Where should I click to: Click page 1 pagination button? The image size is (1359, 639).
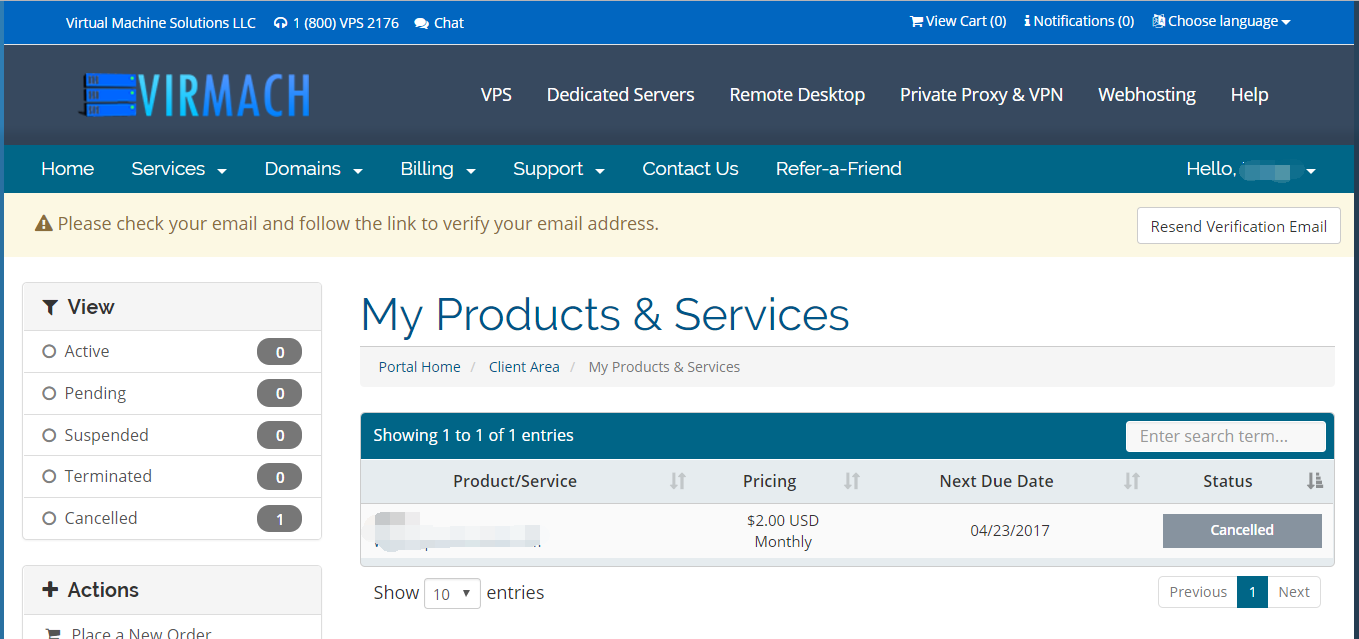click(1252, 592)
